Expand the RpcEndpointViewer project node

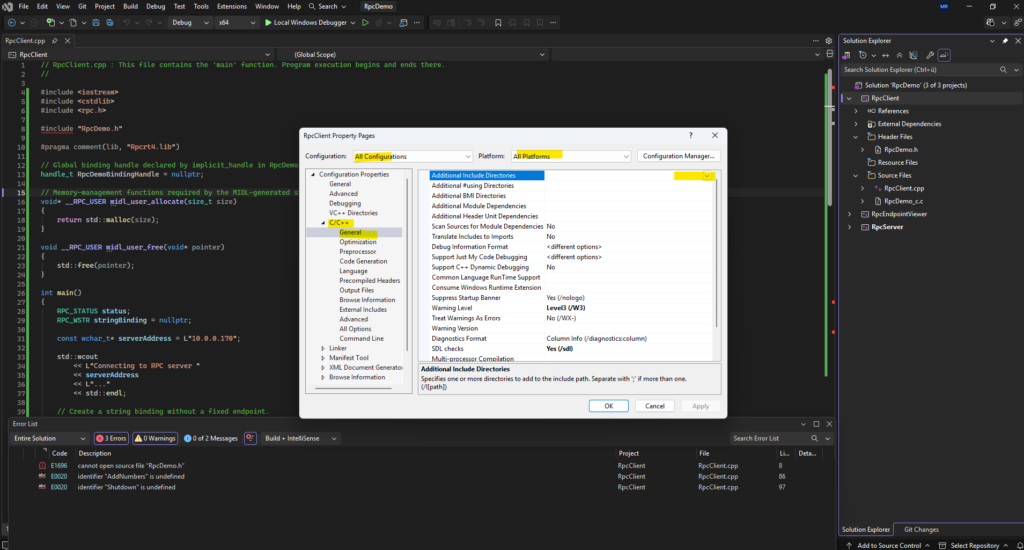[x=850, y=214]
